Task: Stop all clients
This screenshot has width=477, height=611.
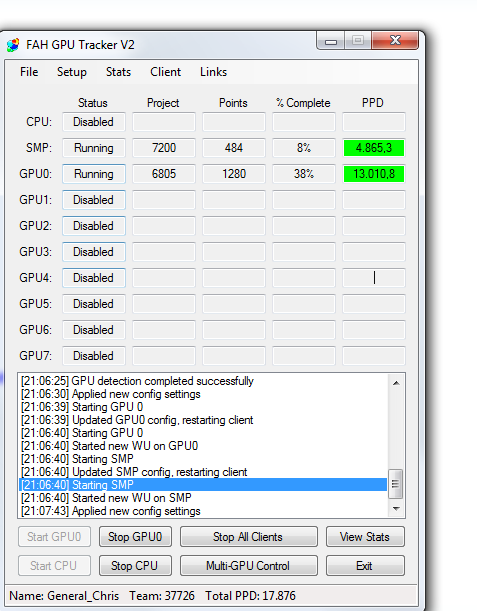Action: coord(248,537)
